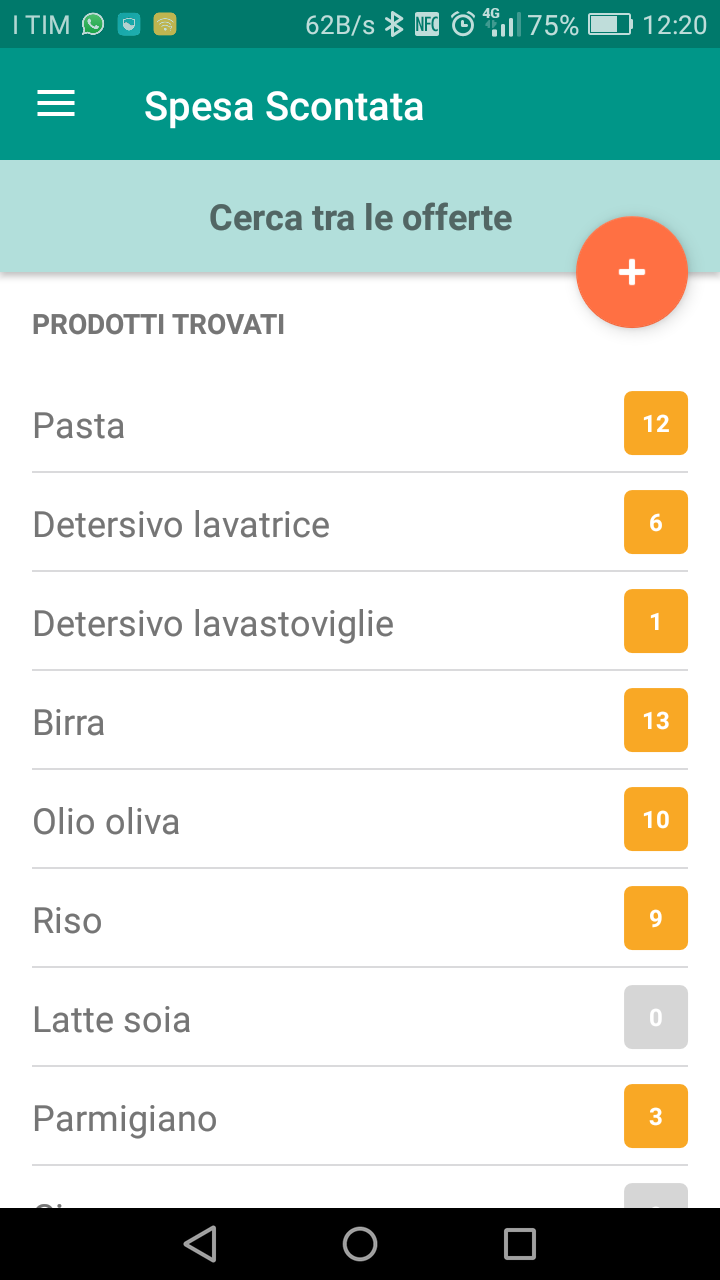The image size is (720, 1280).
Task: Tap Android recent apps square
Action: coord(520,1244)
